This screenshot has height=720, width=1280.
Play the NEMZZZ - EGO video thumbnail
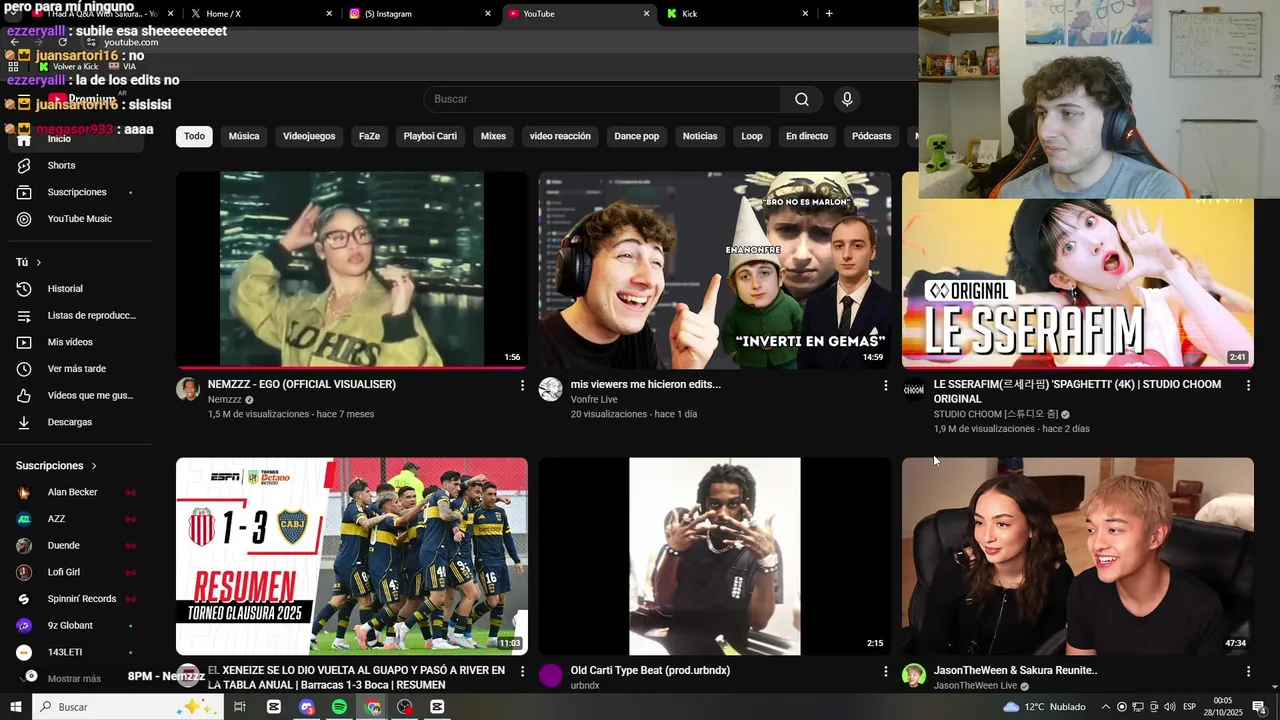[x=352, y=270]
